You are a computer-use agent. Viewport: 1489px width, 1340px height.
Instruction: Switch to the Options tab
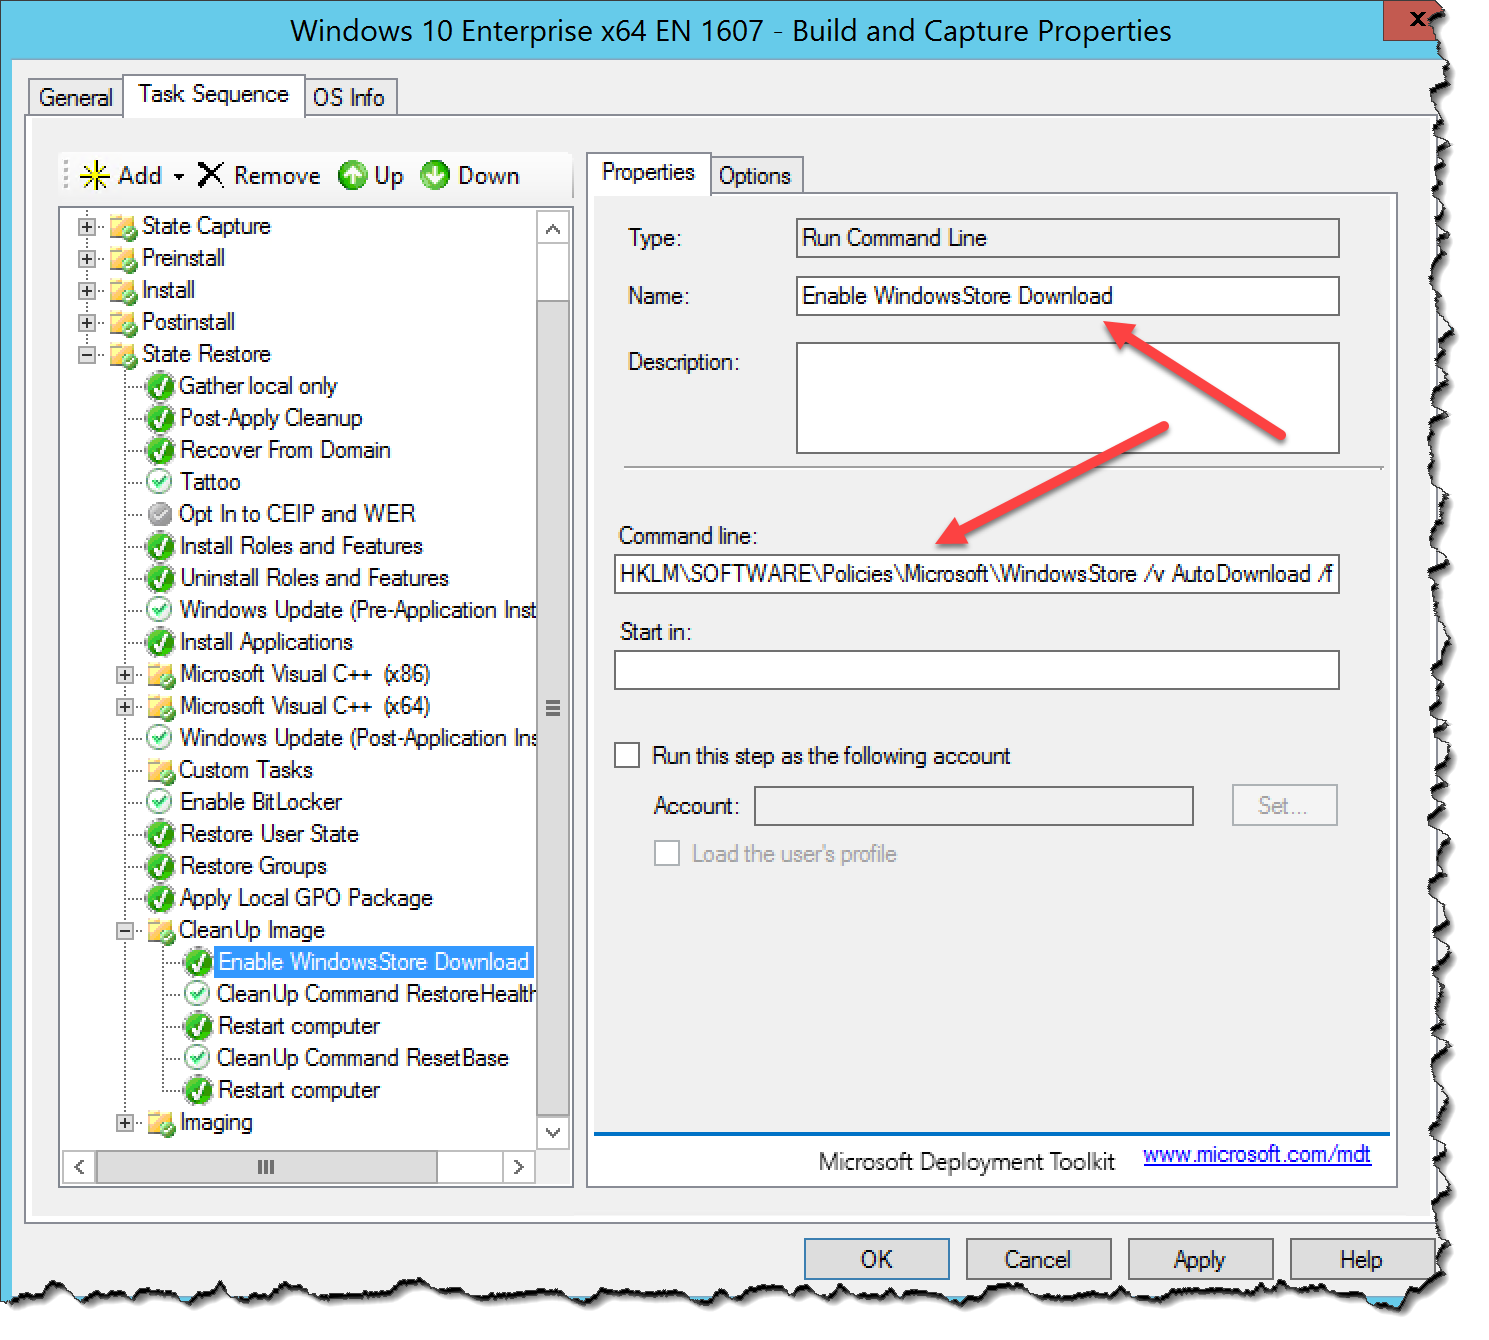756,175
